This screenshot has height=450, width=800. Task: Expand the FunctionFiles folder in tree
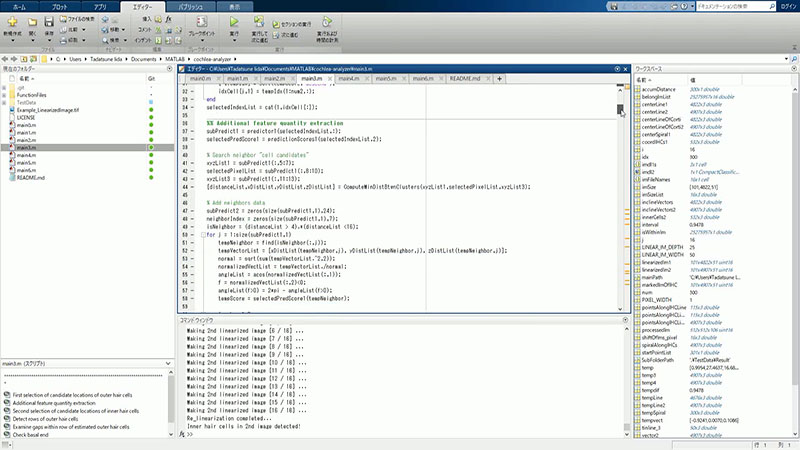[4, 95]
